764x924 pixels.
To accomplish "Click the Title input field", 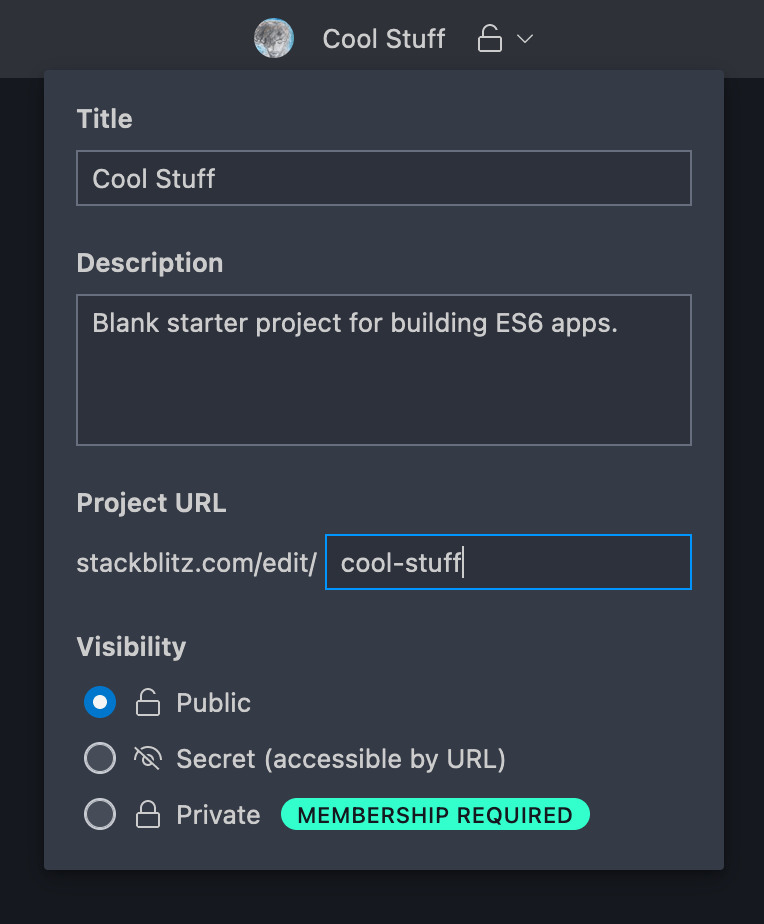I will (384, 178).
